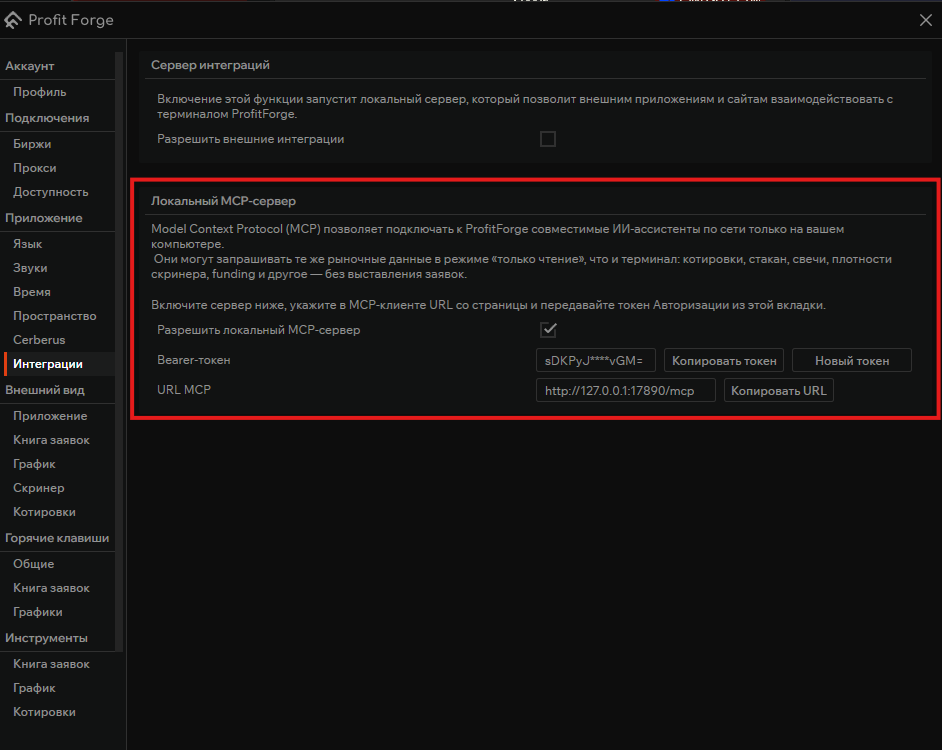Open the Время settings
This screenshot has height=750, width=942.
(32, 292)
